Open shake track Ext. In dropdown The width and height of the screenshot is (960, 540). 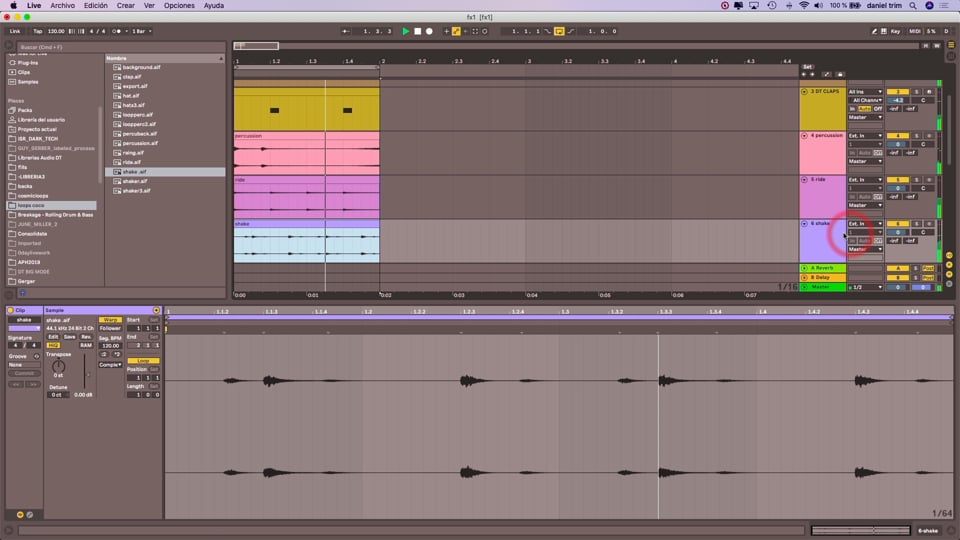pyautogui.click(x=865, y=224)
